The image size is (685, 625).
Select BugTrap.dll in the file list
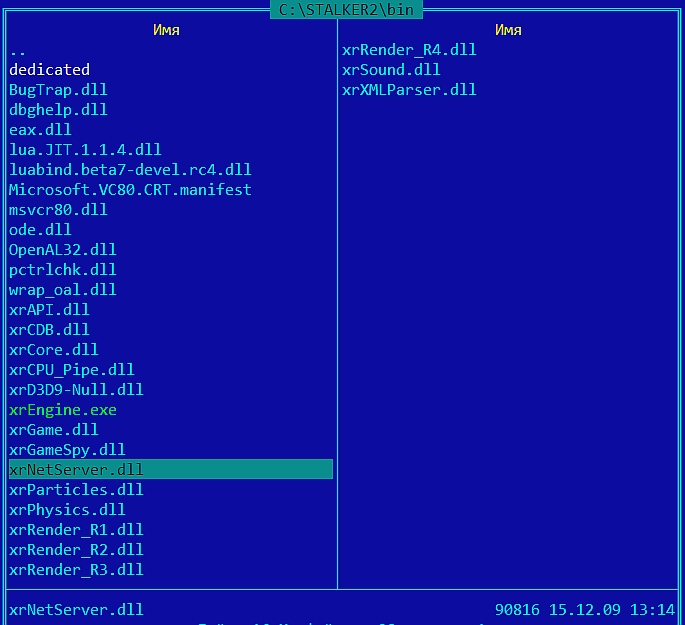pos(58,90)
